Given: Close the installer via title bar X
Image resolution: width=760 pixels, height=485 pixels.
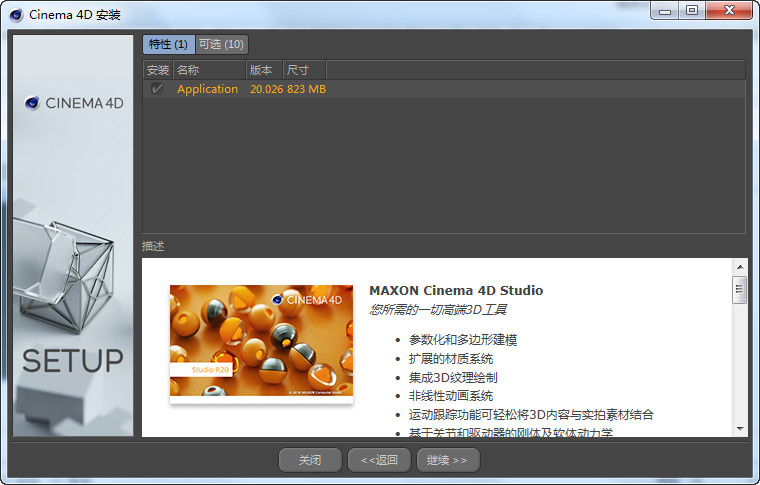Looking at the screenshot, I should pos(729,11).
